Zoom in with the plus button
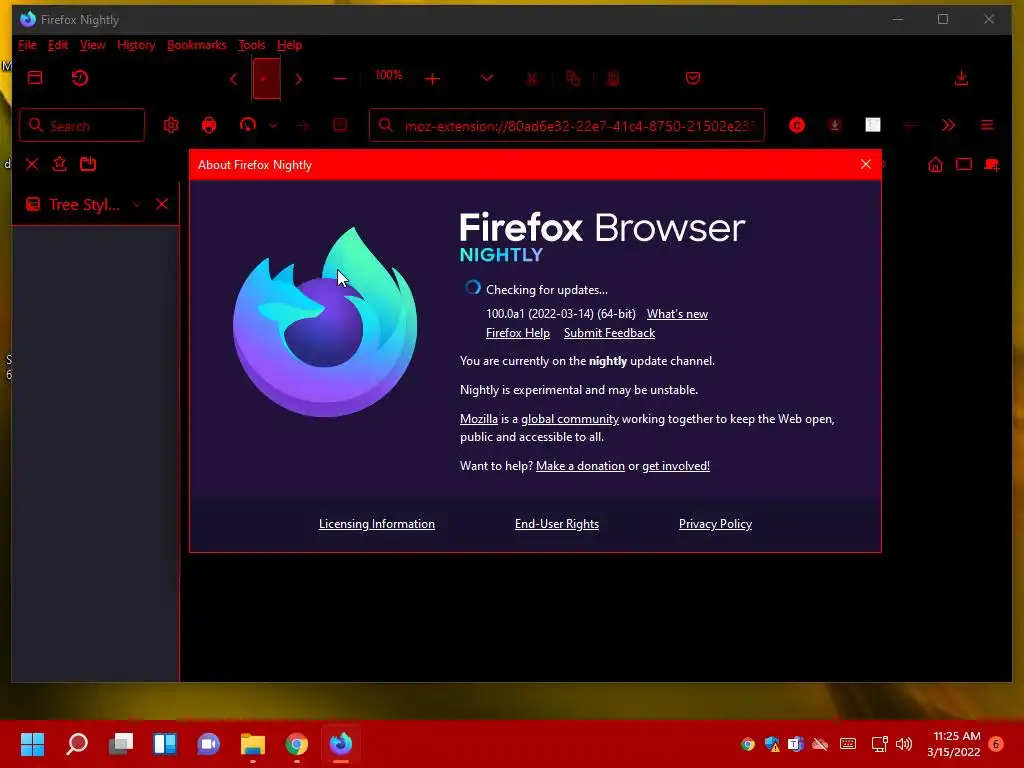 click(x=432, y=79)
